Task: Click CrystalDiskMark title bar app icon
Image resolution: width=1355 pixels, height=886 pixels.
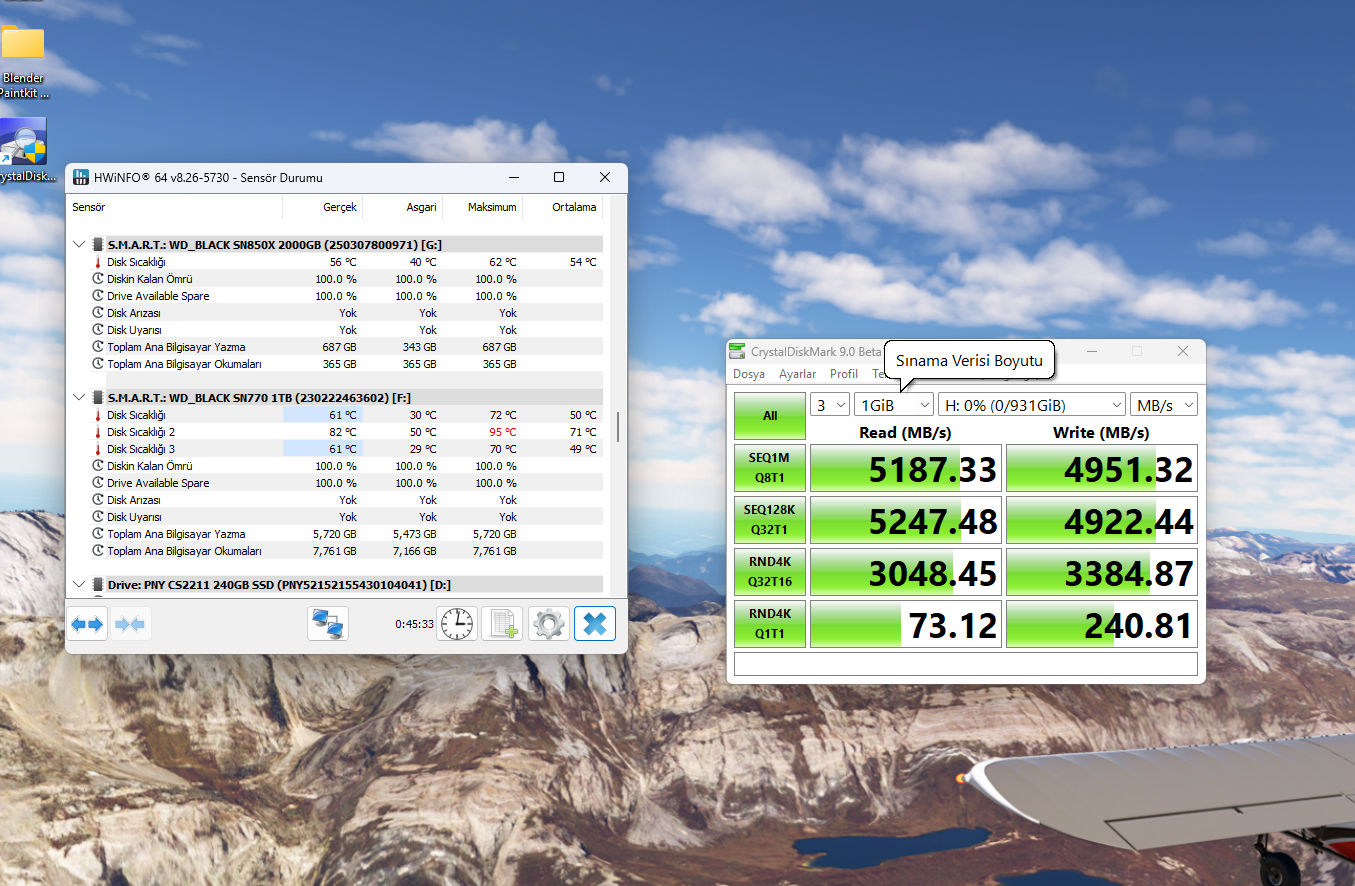Action: [737, 351]
